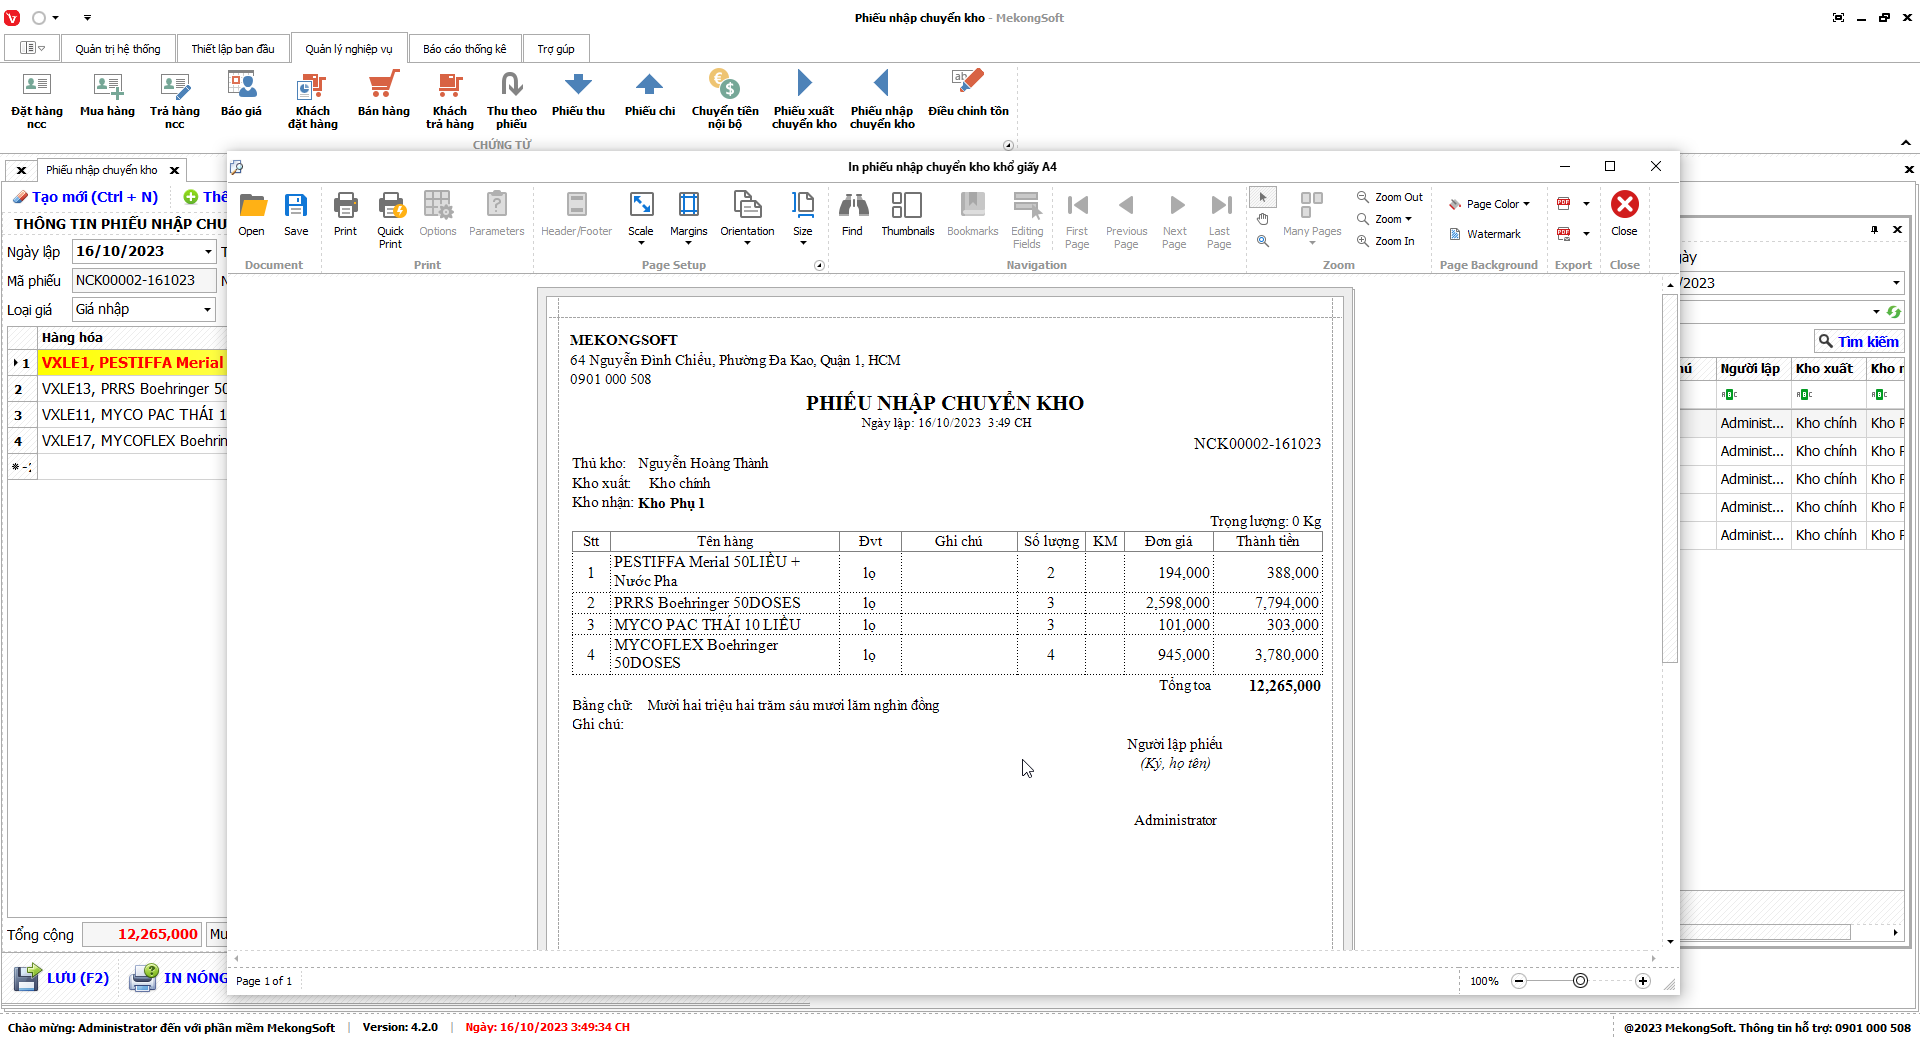Click the red Close preview button

click(1624, 214)
